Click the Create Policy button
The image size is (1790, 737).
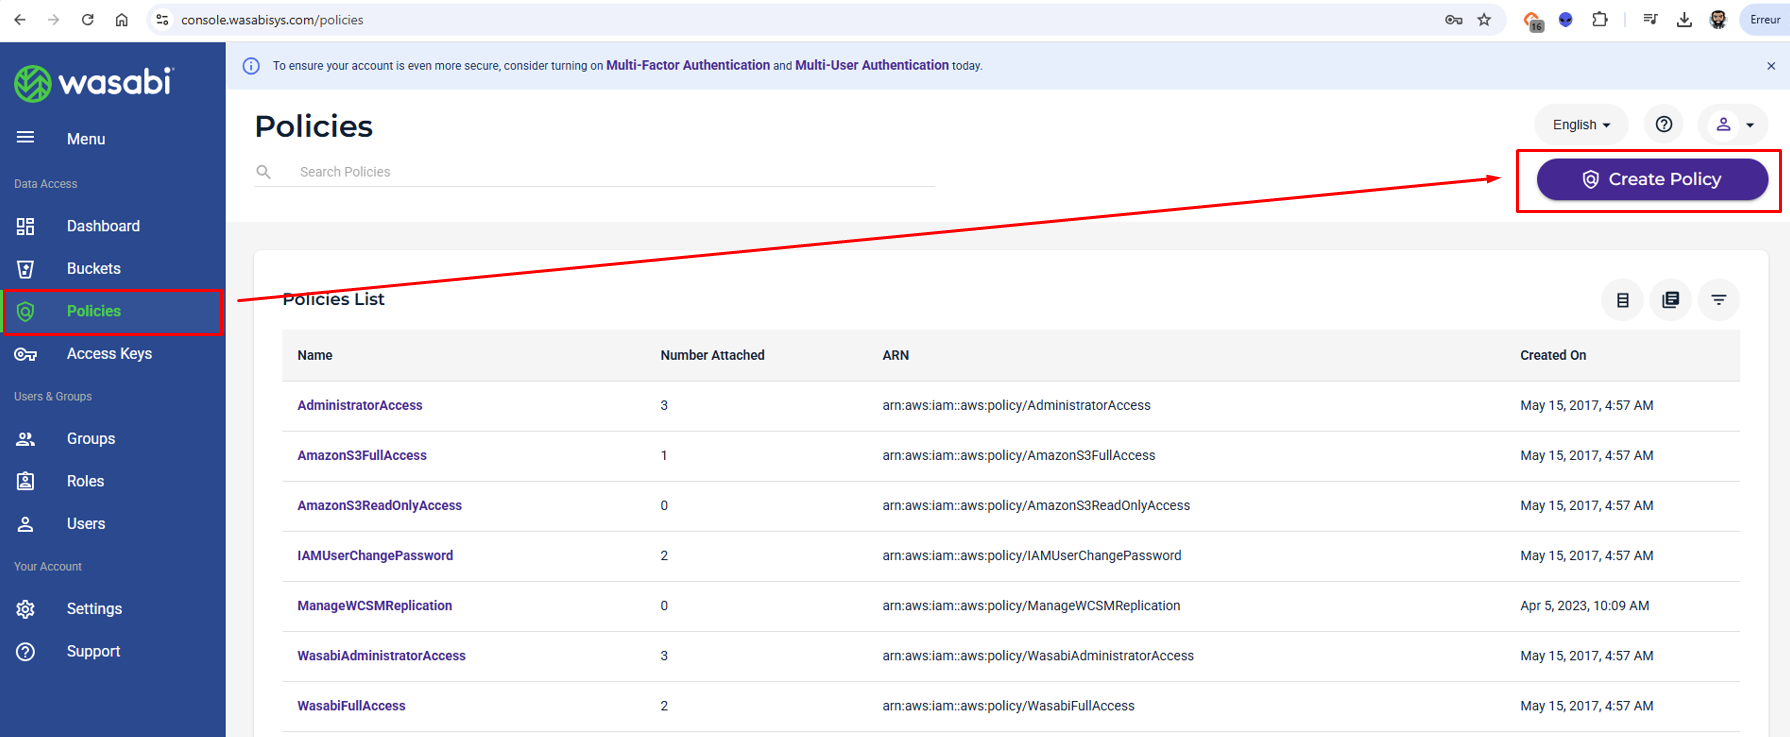(1651, 180)
